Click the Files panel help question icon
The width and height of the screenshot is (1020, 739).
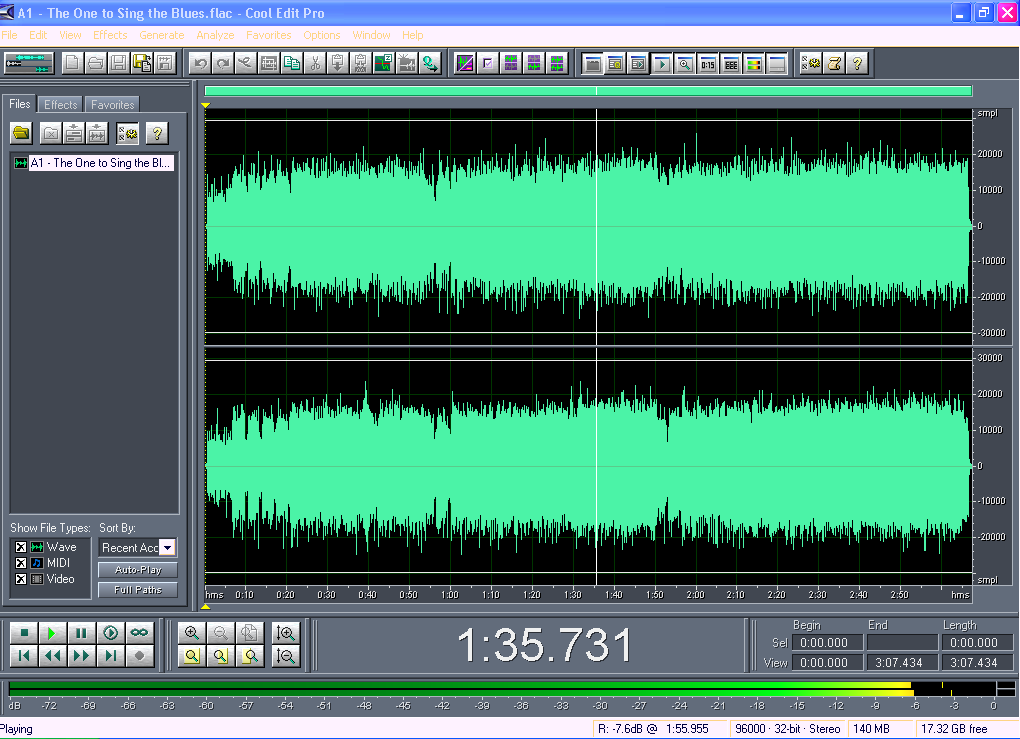(157, 133)
